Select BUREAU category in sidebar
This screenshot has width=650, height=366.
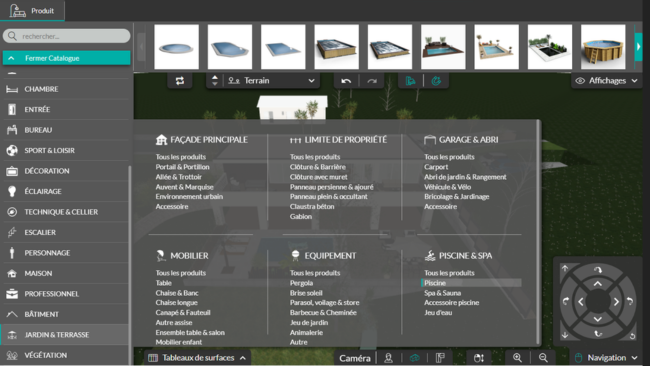click(x=66, y=130)
